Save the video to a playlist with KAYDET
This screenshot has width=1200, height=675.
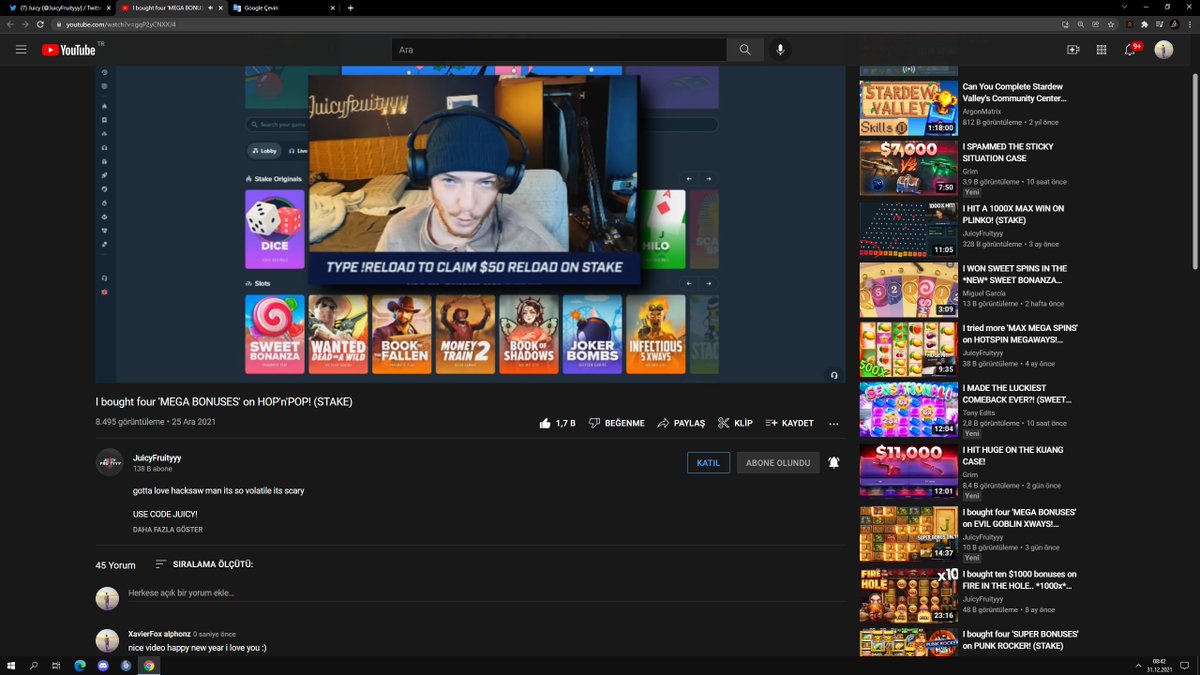(x=789, y=423)
